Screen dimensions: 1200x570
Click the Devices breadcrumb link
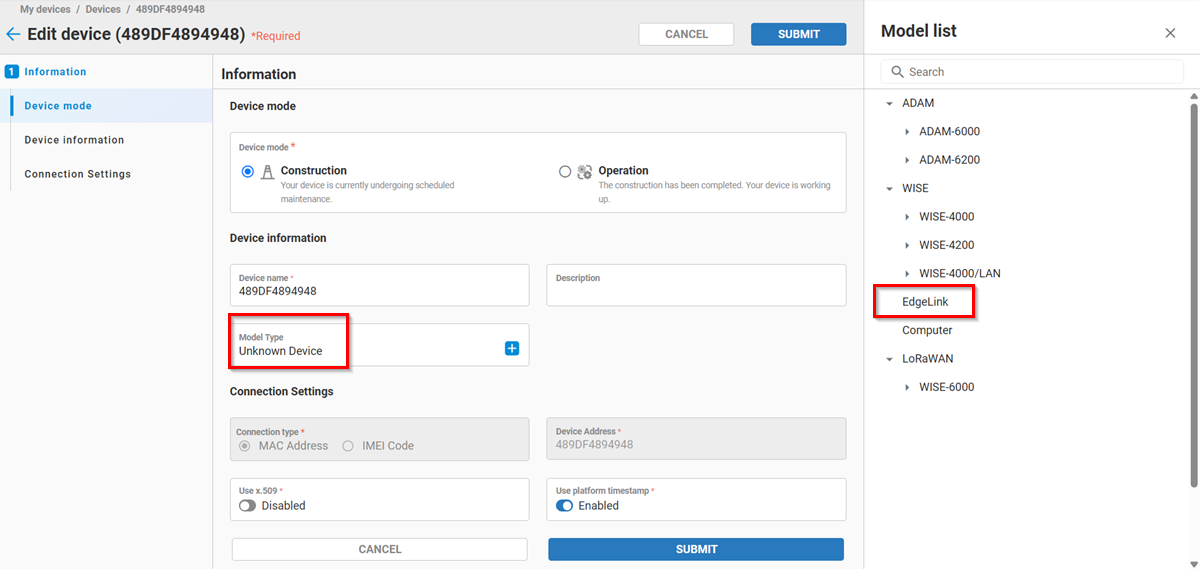tap(103, 9)
